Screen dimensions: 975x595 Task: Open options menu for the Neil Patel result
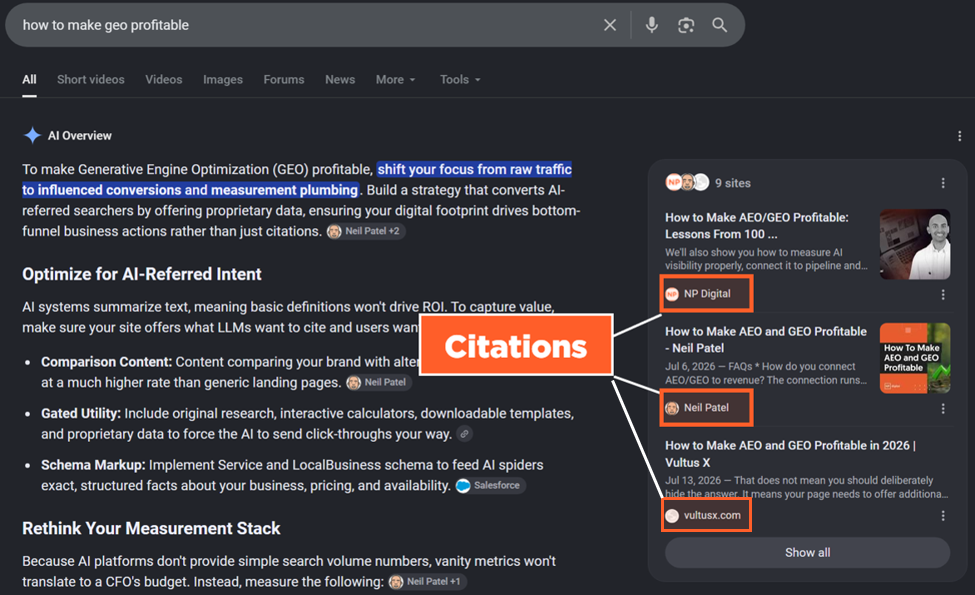pos(943,408)
